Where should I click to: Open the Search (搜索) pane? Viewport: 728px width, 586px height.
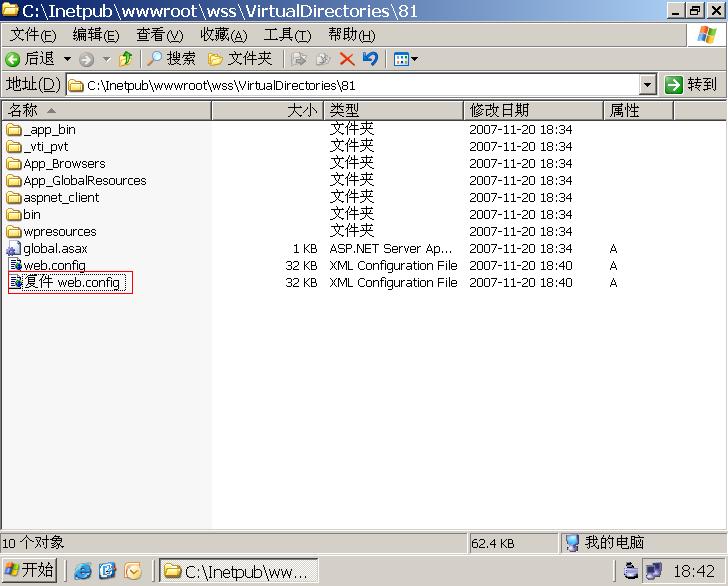172,59
